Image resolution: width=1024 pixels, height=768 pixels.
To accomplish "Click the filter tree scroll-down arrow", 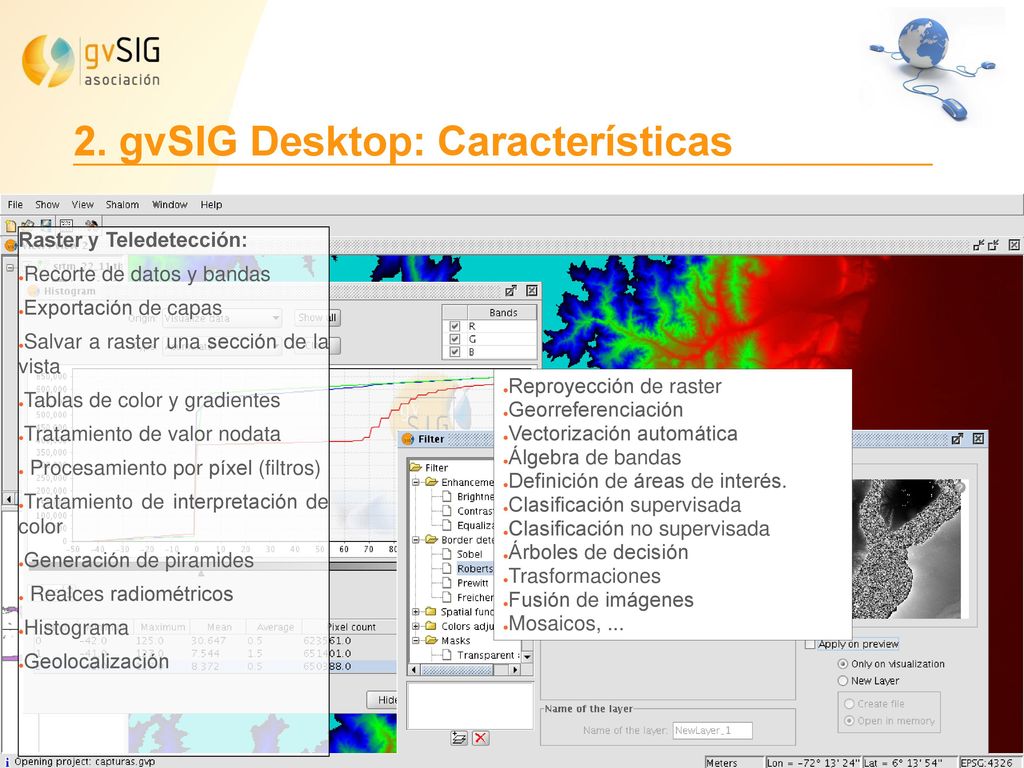I will [x=527, y=656].
